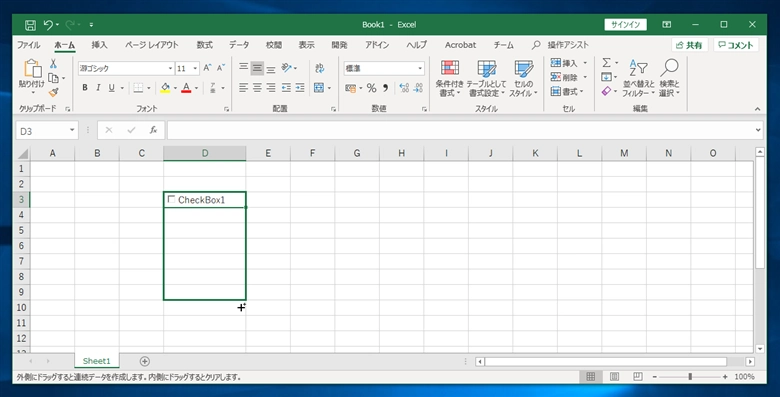This screenshot has width=780, height=397.
Task: Click the Increase Indent icon
Action: (x=300, y=88)
